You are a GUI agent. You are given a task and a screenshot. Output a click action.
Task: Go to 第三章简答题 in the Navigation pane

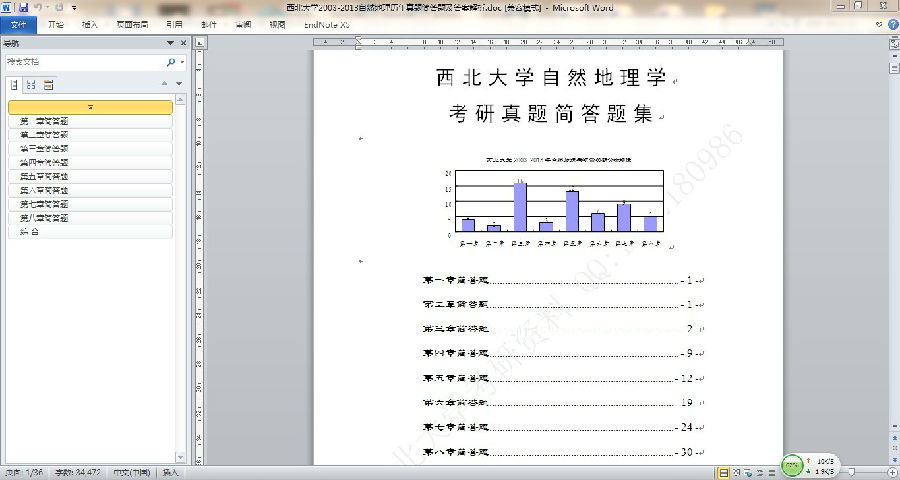[90, 149]
